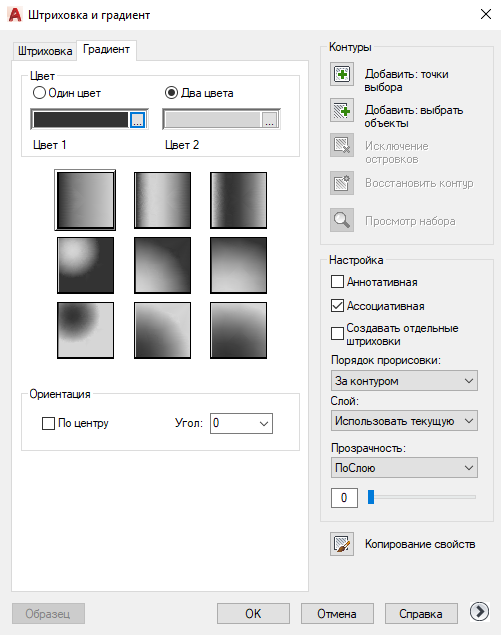501x635 pixels.
Task: Switch to the Hatch tab
Action: point(45,51)
